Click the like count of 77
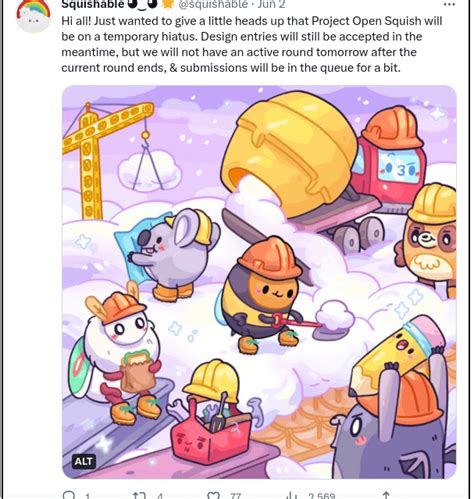This screenshot has height=499, width=474. [235, 496]
